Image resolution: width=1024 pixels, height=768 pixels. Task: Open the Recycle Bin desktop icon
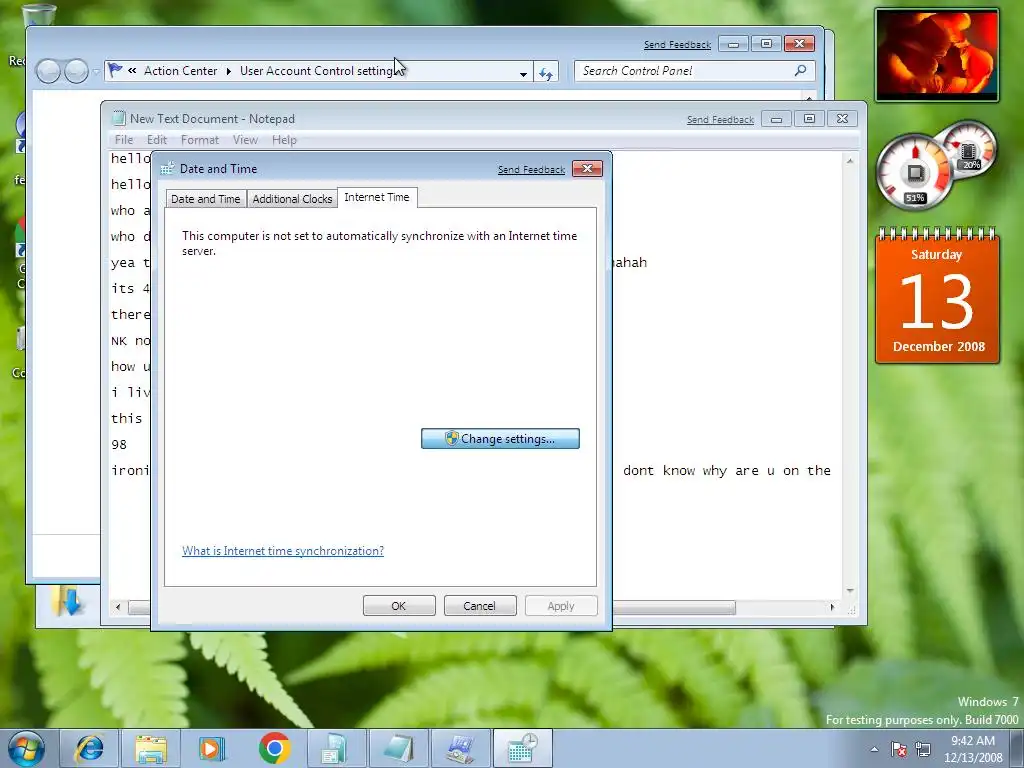(39, 16)
